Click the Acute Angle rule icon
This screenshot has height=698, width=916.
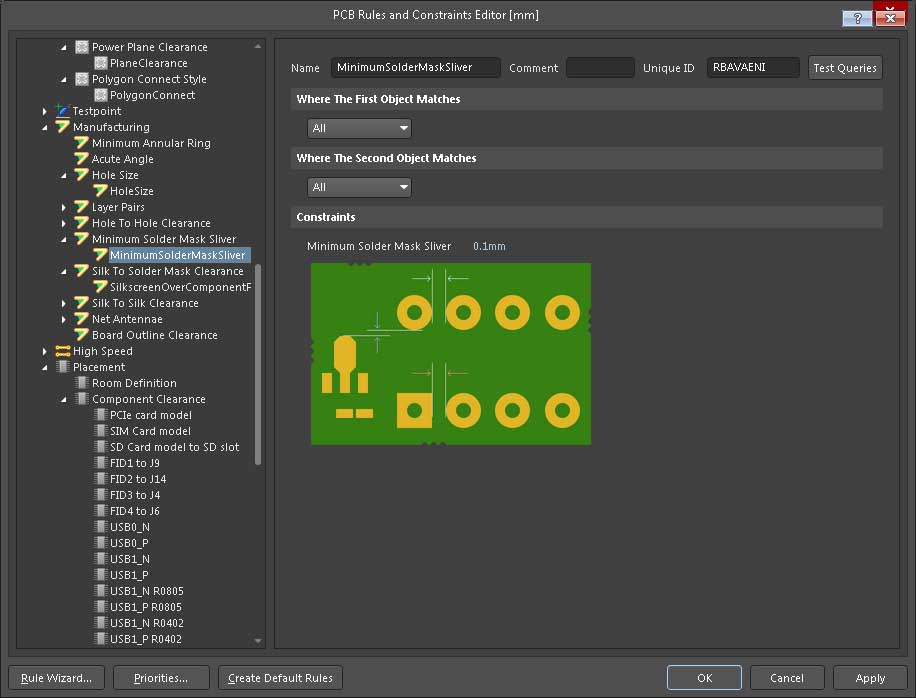[x=82, y=159]
